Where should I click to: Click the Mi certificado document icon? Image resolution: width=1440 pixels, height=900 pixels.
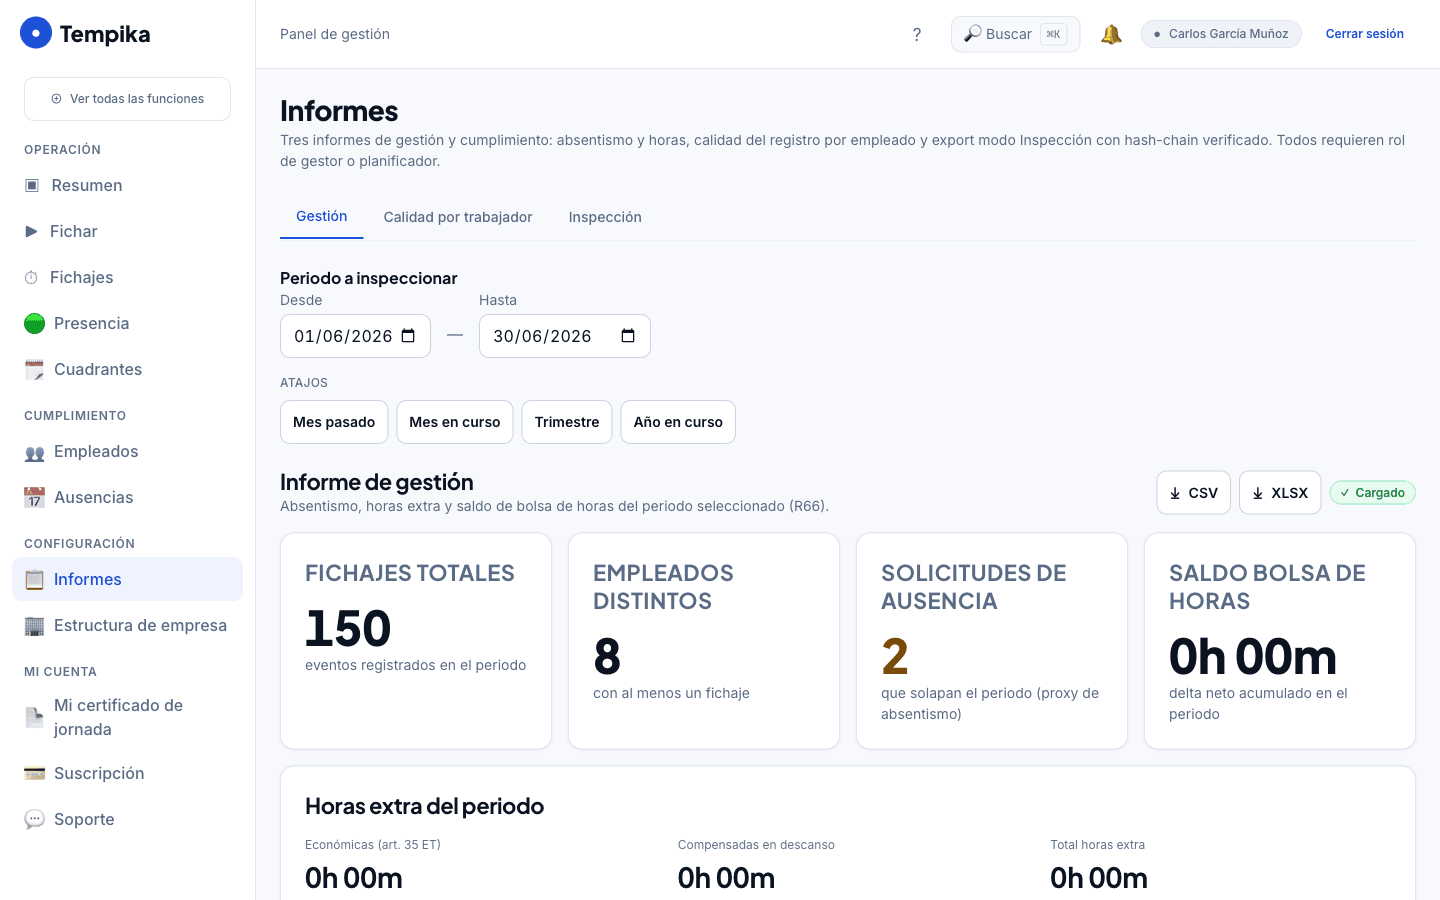(35, 717)
